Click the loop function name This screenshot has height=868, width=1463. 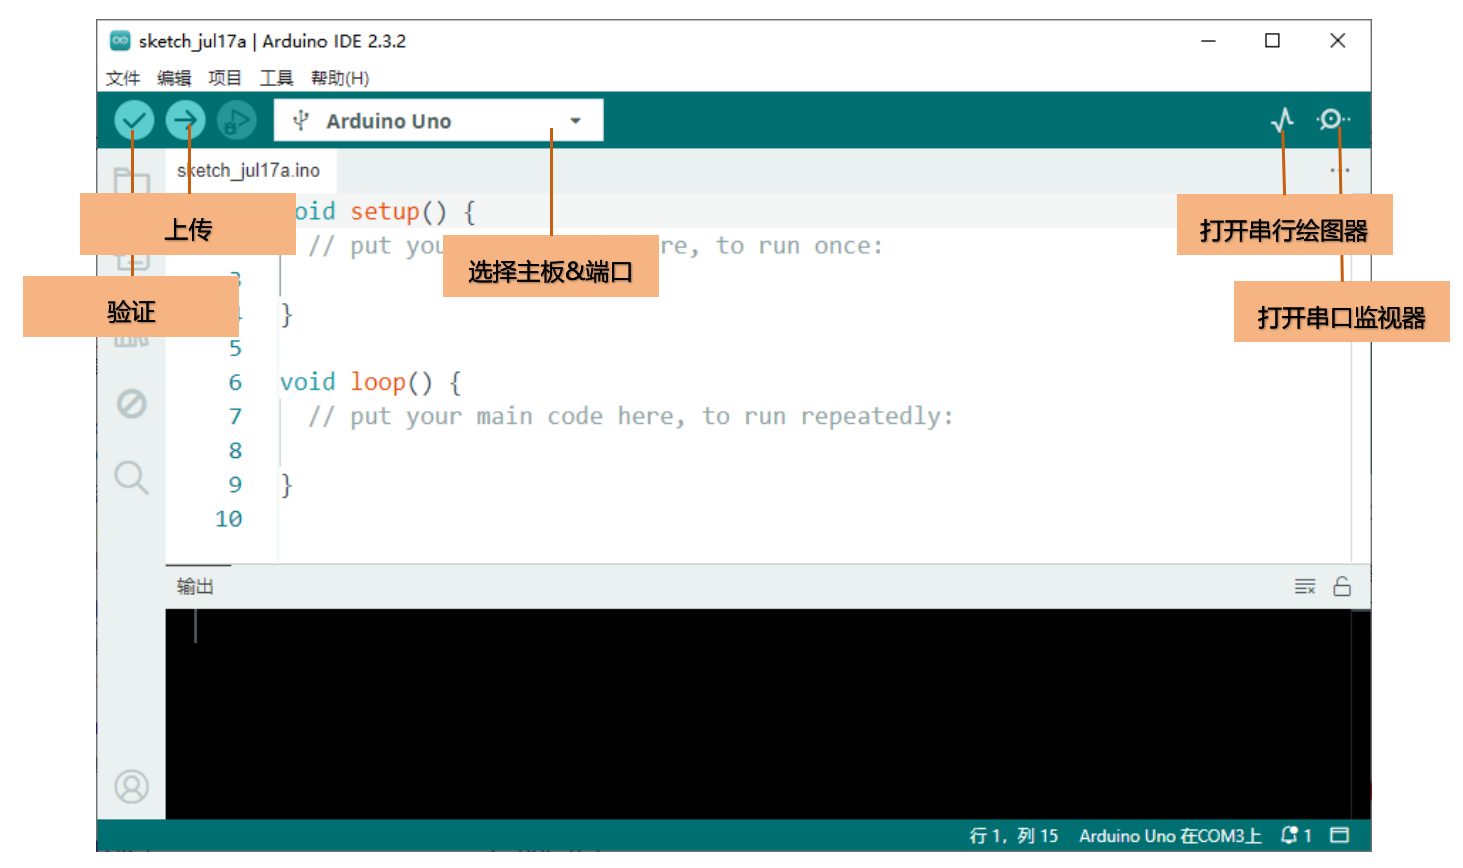coord(377,382)
